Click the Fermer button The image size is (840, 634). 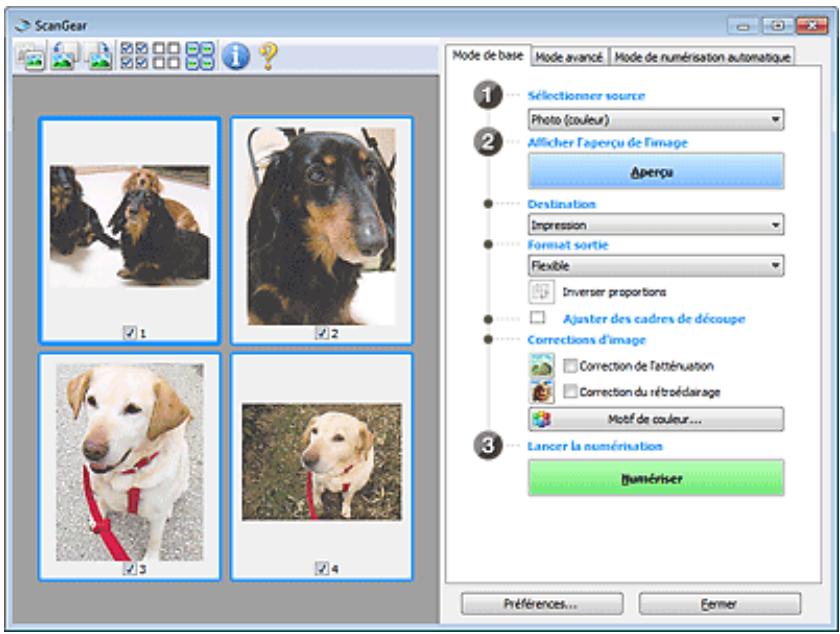[x=719, y=604]
